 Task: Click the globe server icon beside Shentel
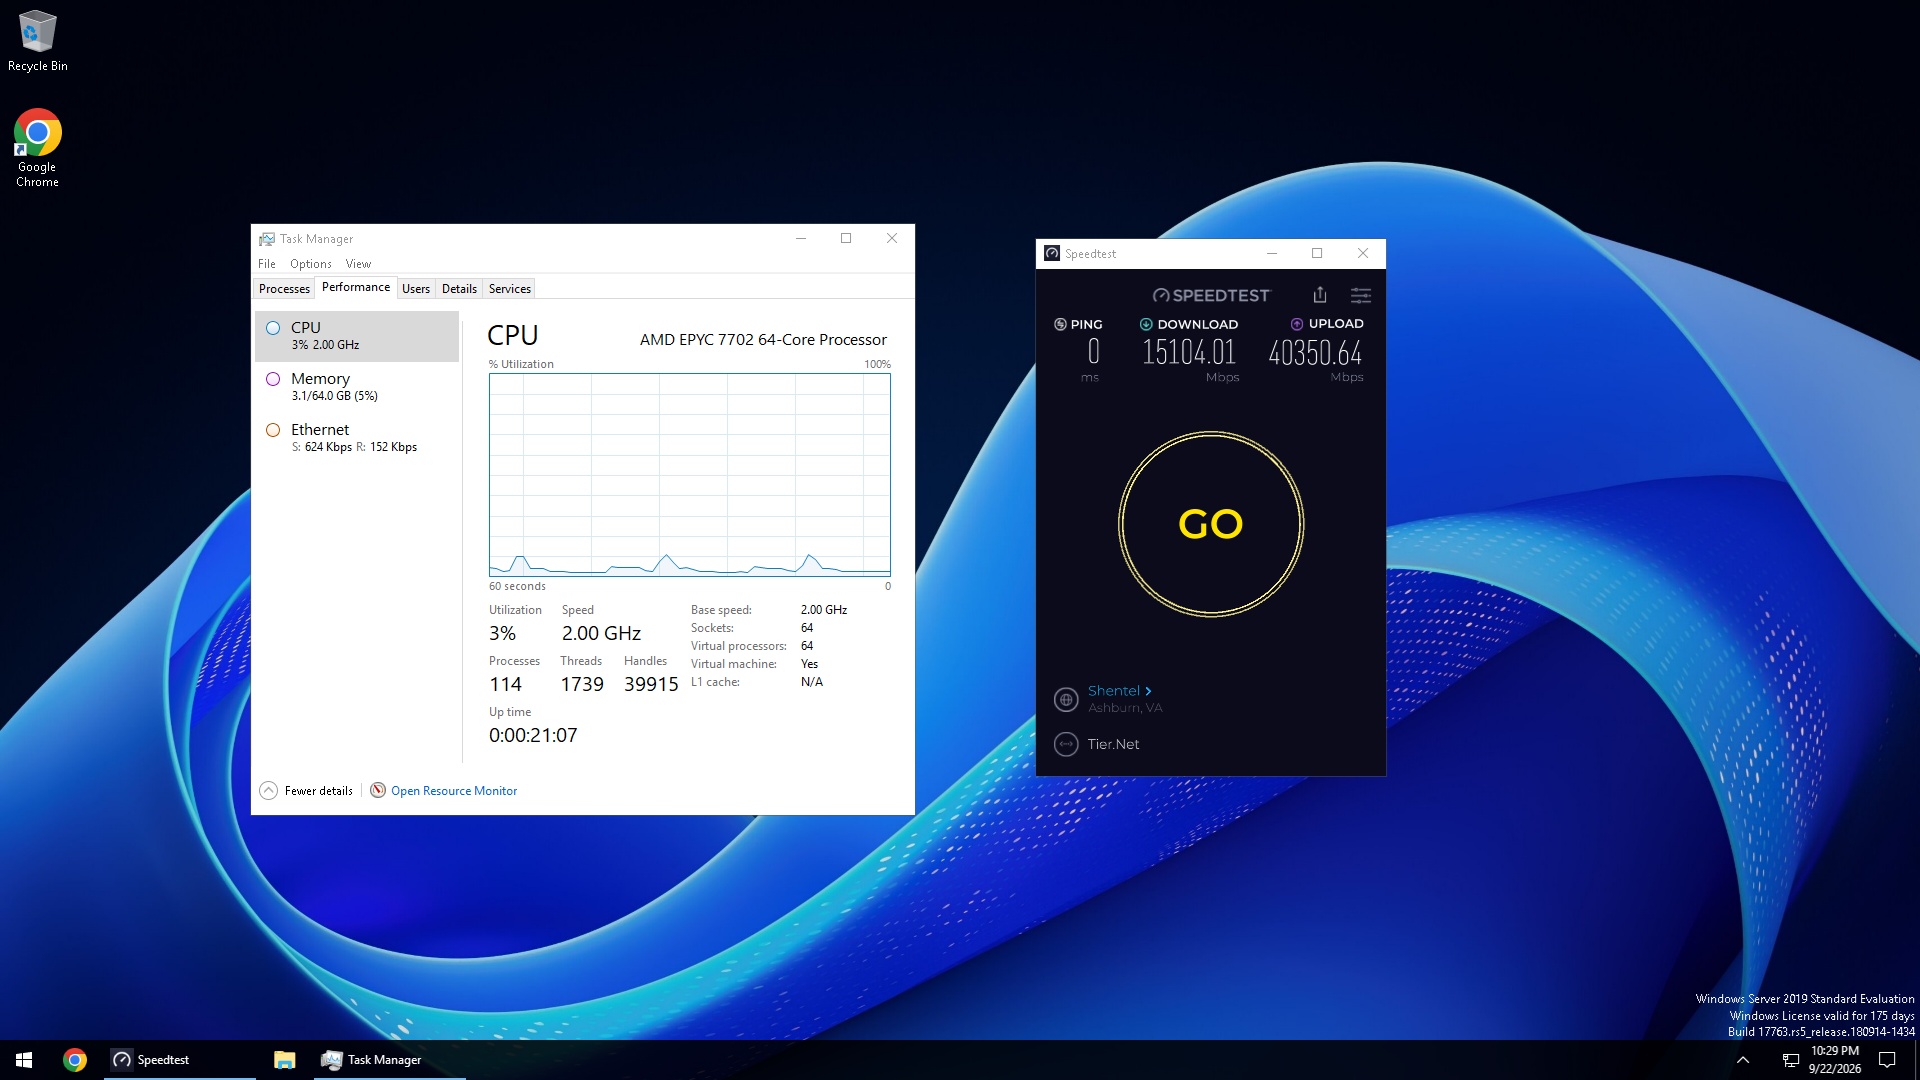pos(1067,699)
